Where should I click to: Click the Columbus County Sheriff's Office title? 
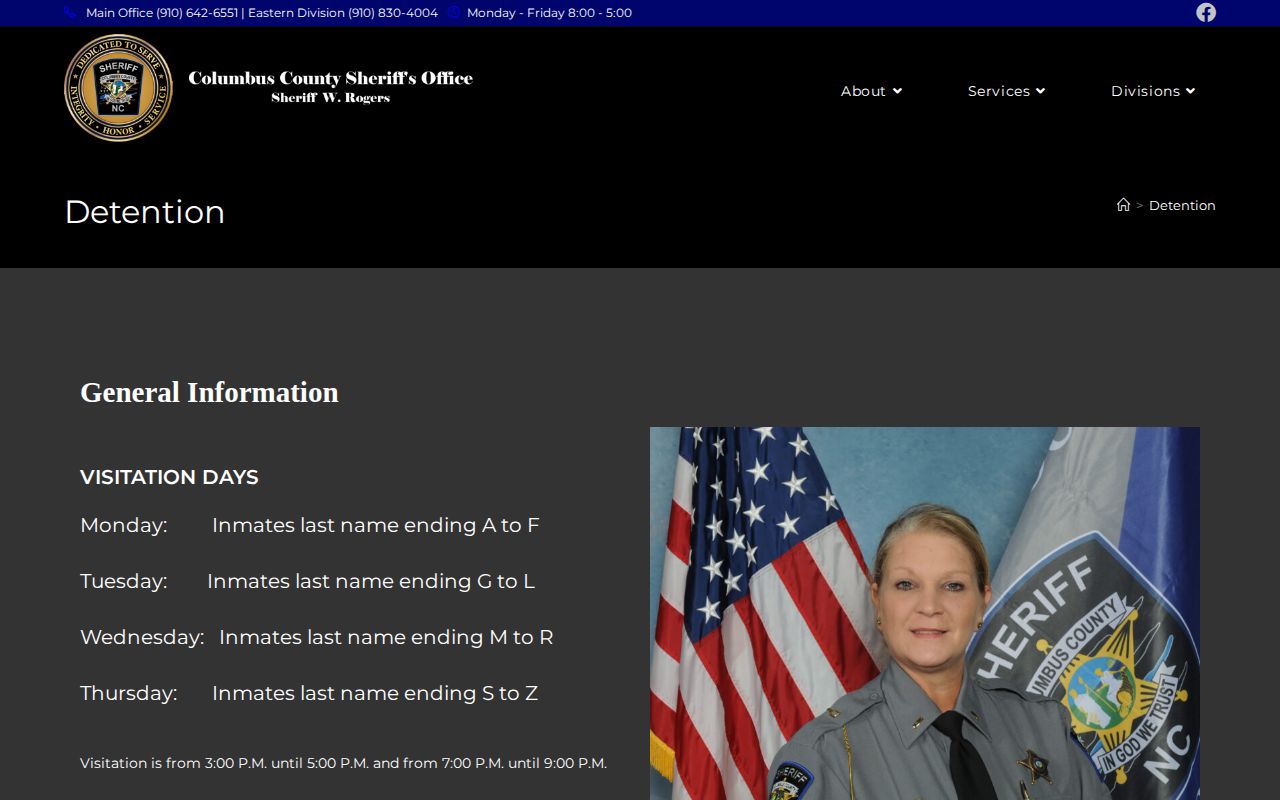pyautogui.click(x=330, y=78)
